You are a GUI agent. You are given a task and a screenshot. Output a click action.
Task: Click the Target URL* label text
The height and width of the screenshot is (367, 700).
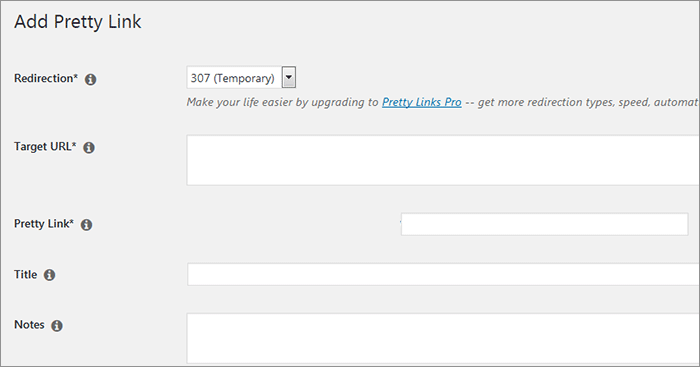pyautogui.click(x=45, y=146)
